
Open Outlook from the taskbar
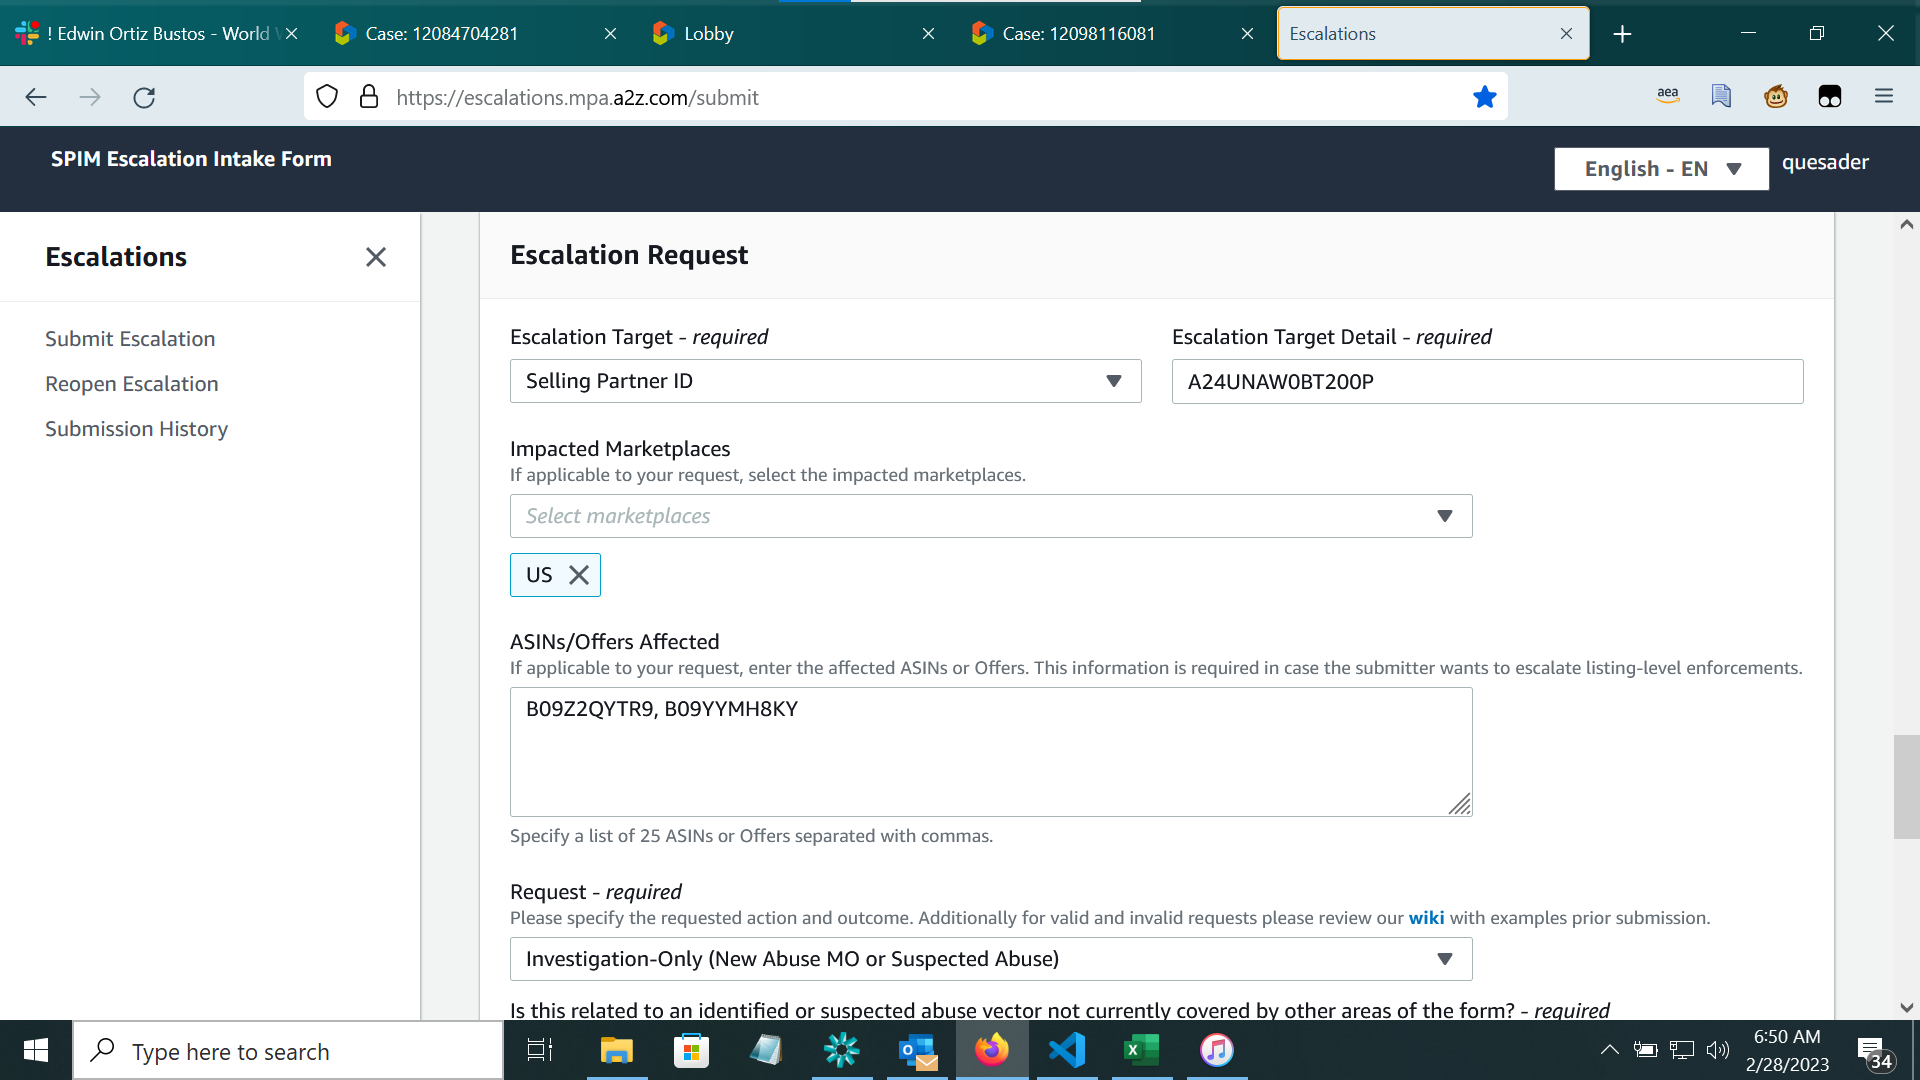click(x=917, y=1050)
